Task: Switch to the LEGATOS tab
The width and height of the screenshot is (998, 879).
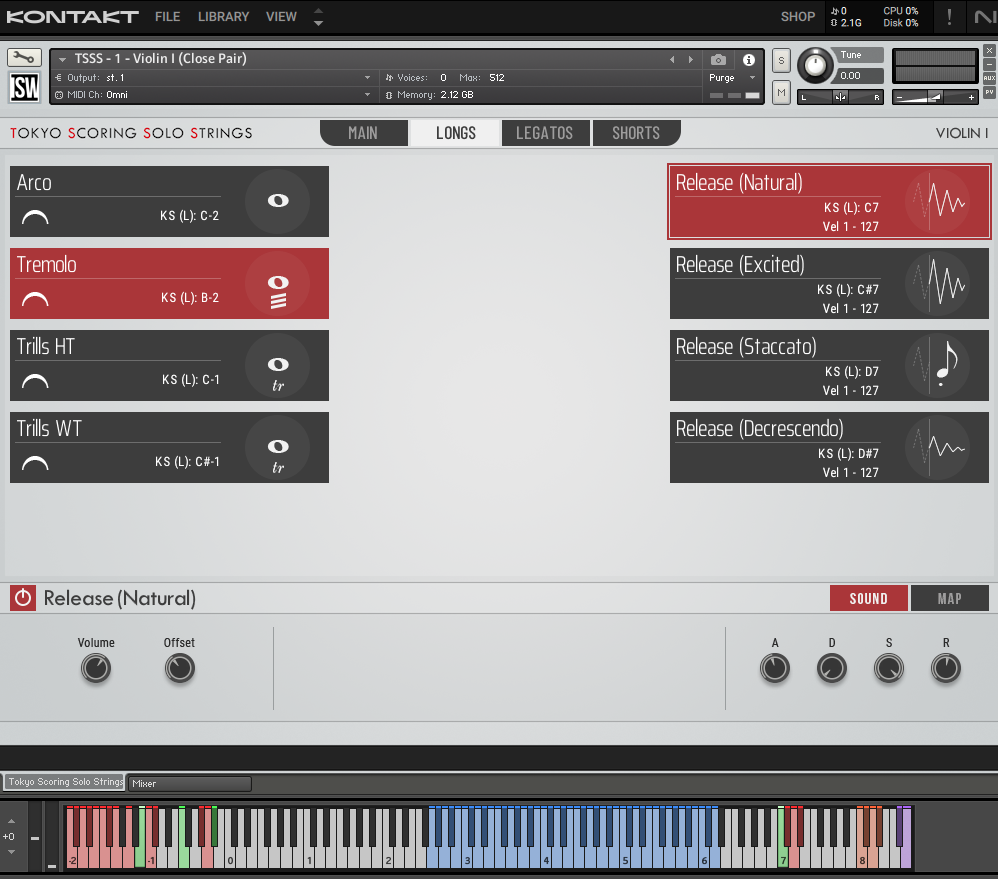Action: (544, 133)
